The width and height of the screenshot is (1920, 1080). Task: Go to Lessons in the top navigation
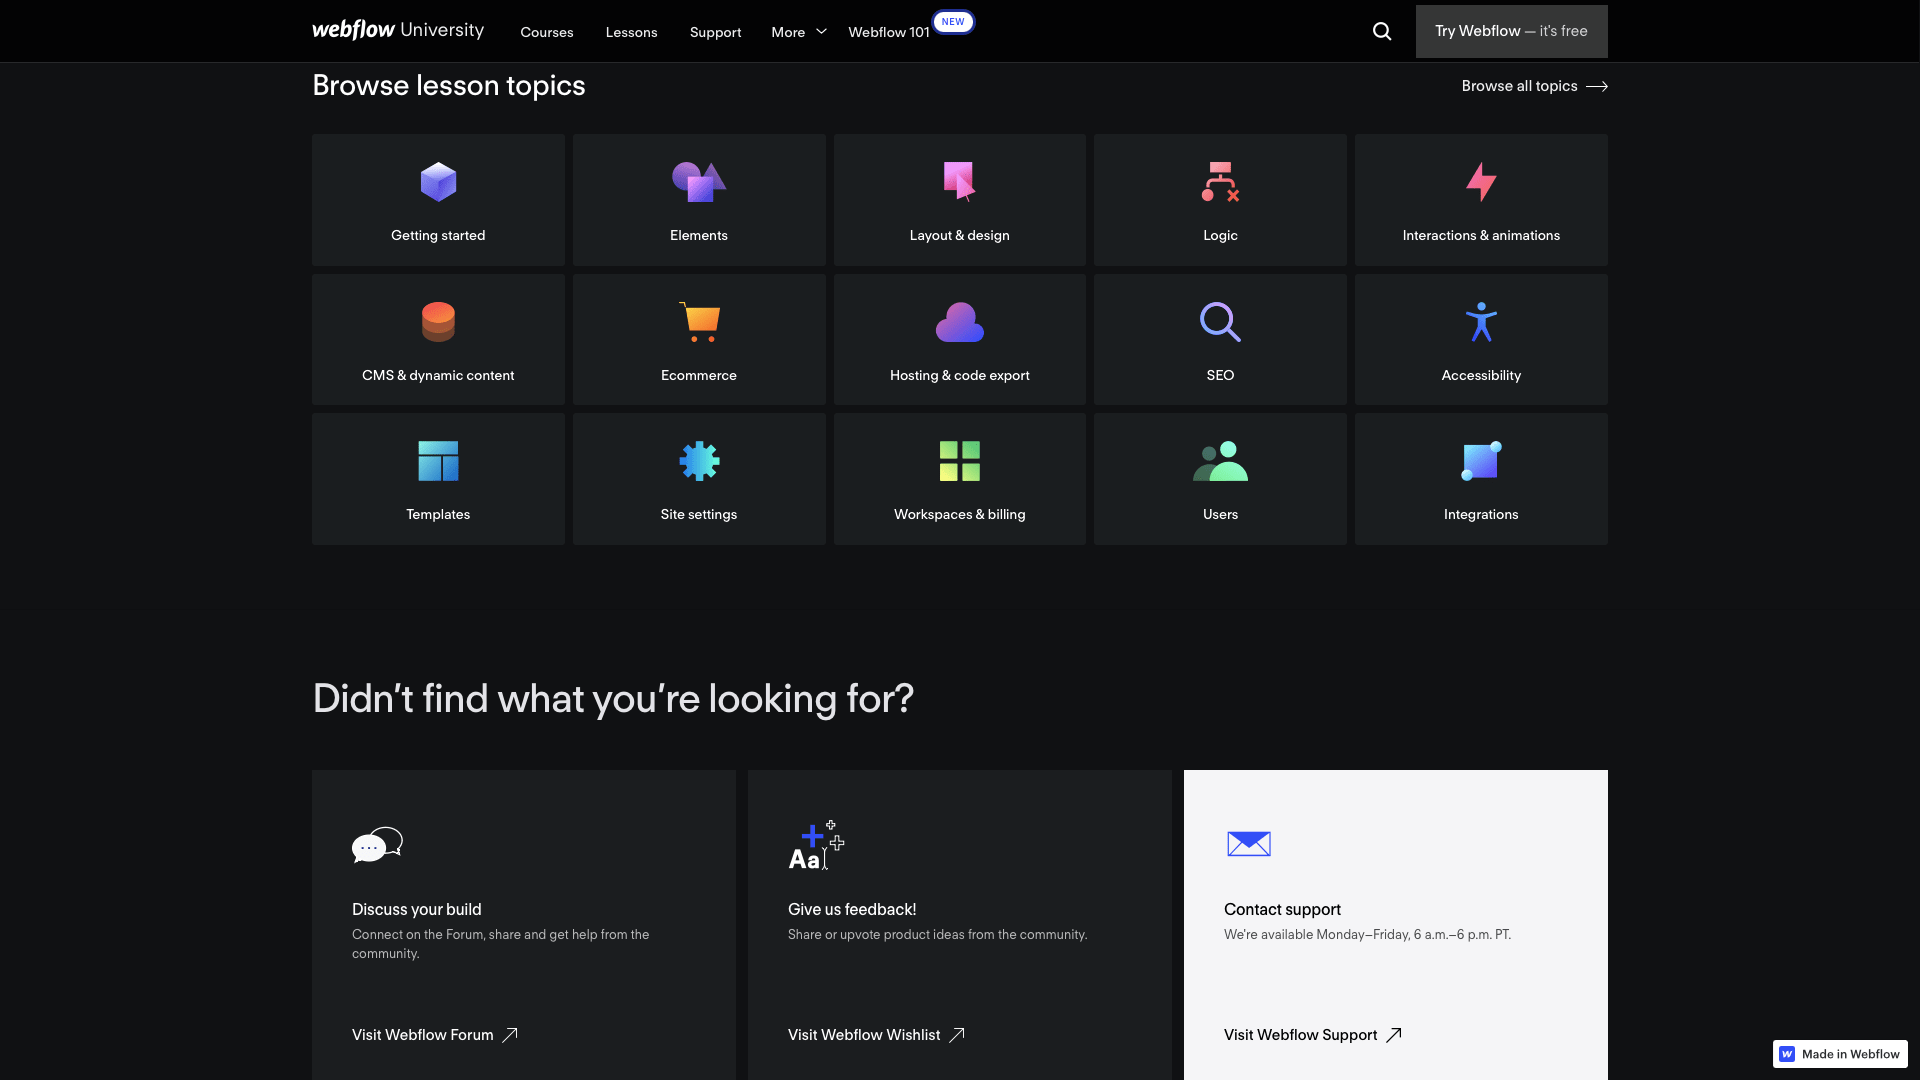(x=631, y=32)
